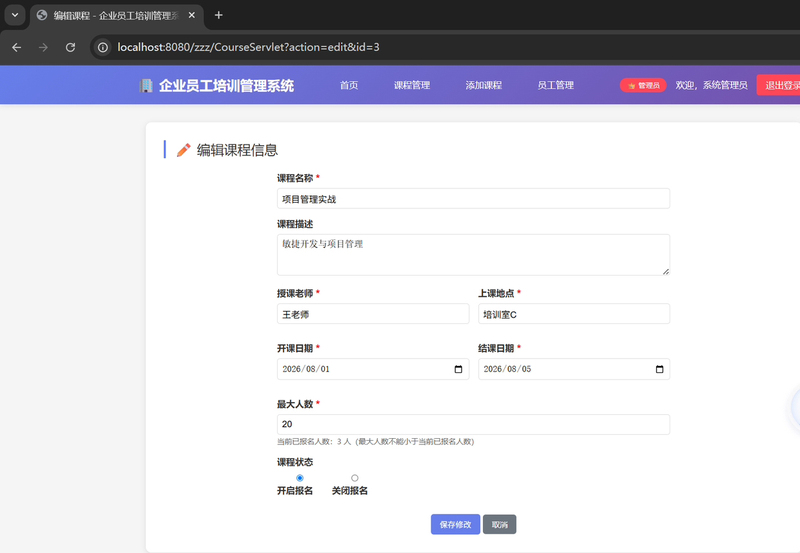Focus the 课程名称 input field
The image size is (800, 553).
(473, 198)
